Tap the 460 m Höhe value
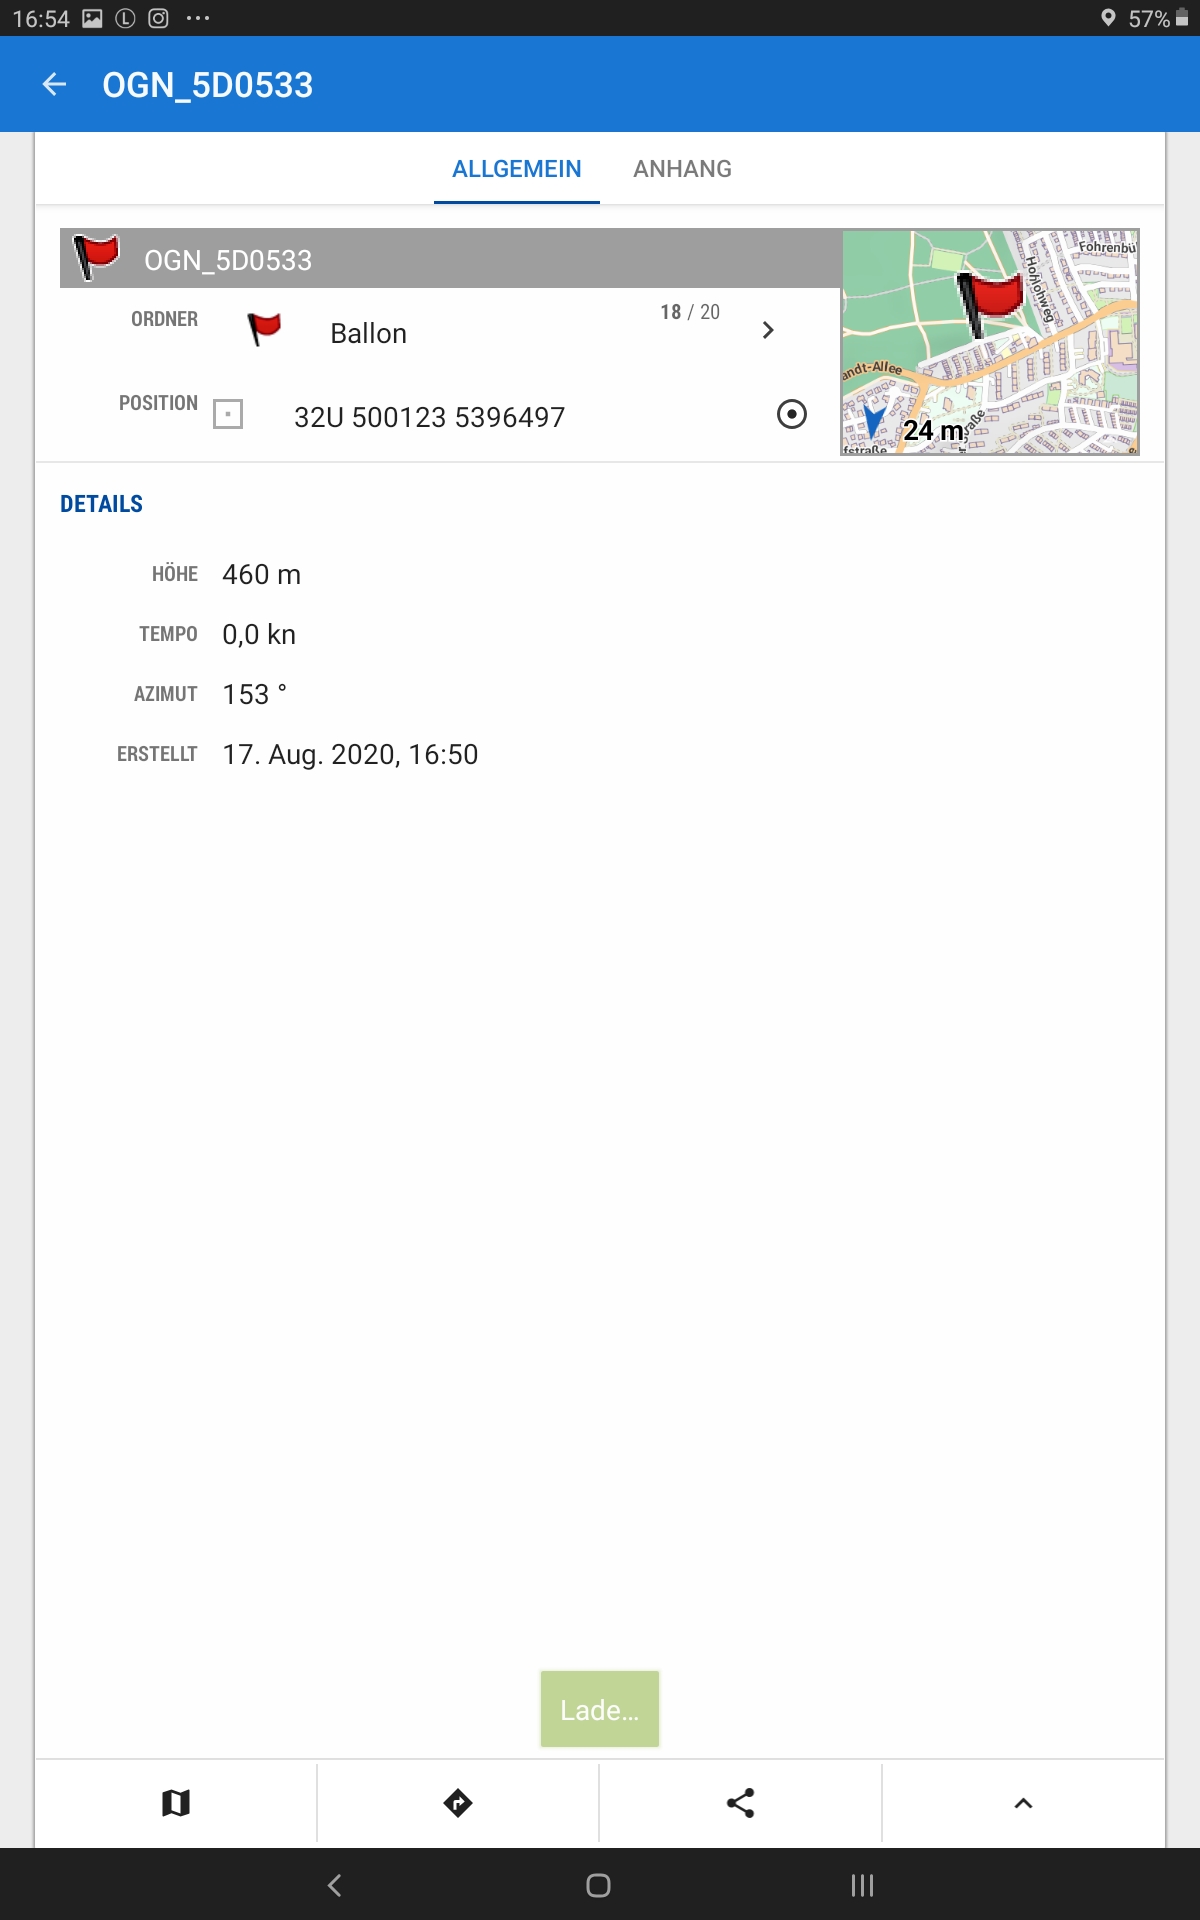Screen dimensions: 1200x1920 (261, 575)
